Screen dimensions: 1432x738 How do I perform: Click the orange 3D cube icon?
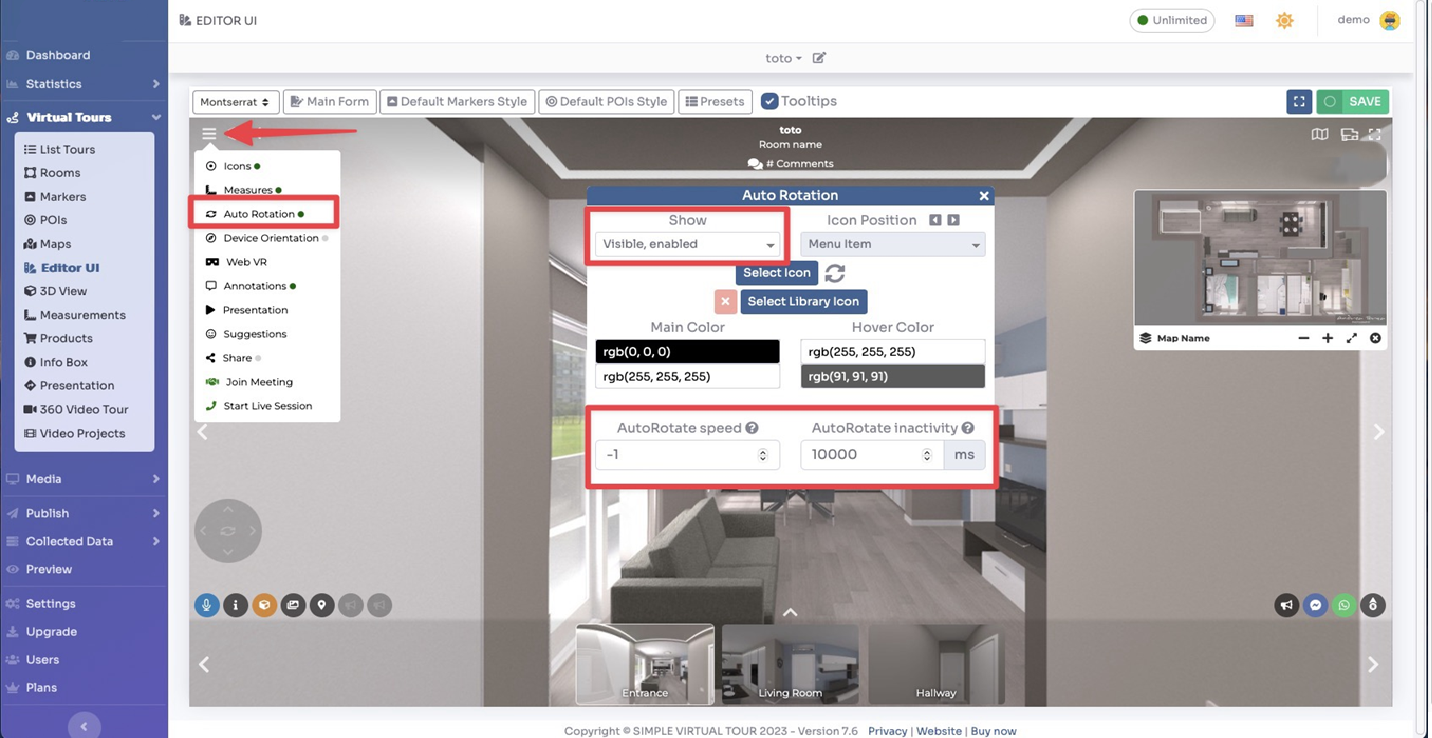[264, 605]
